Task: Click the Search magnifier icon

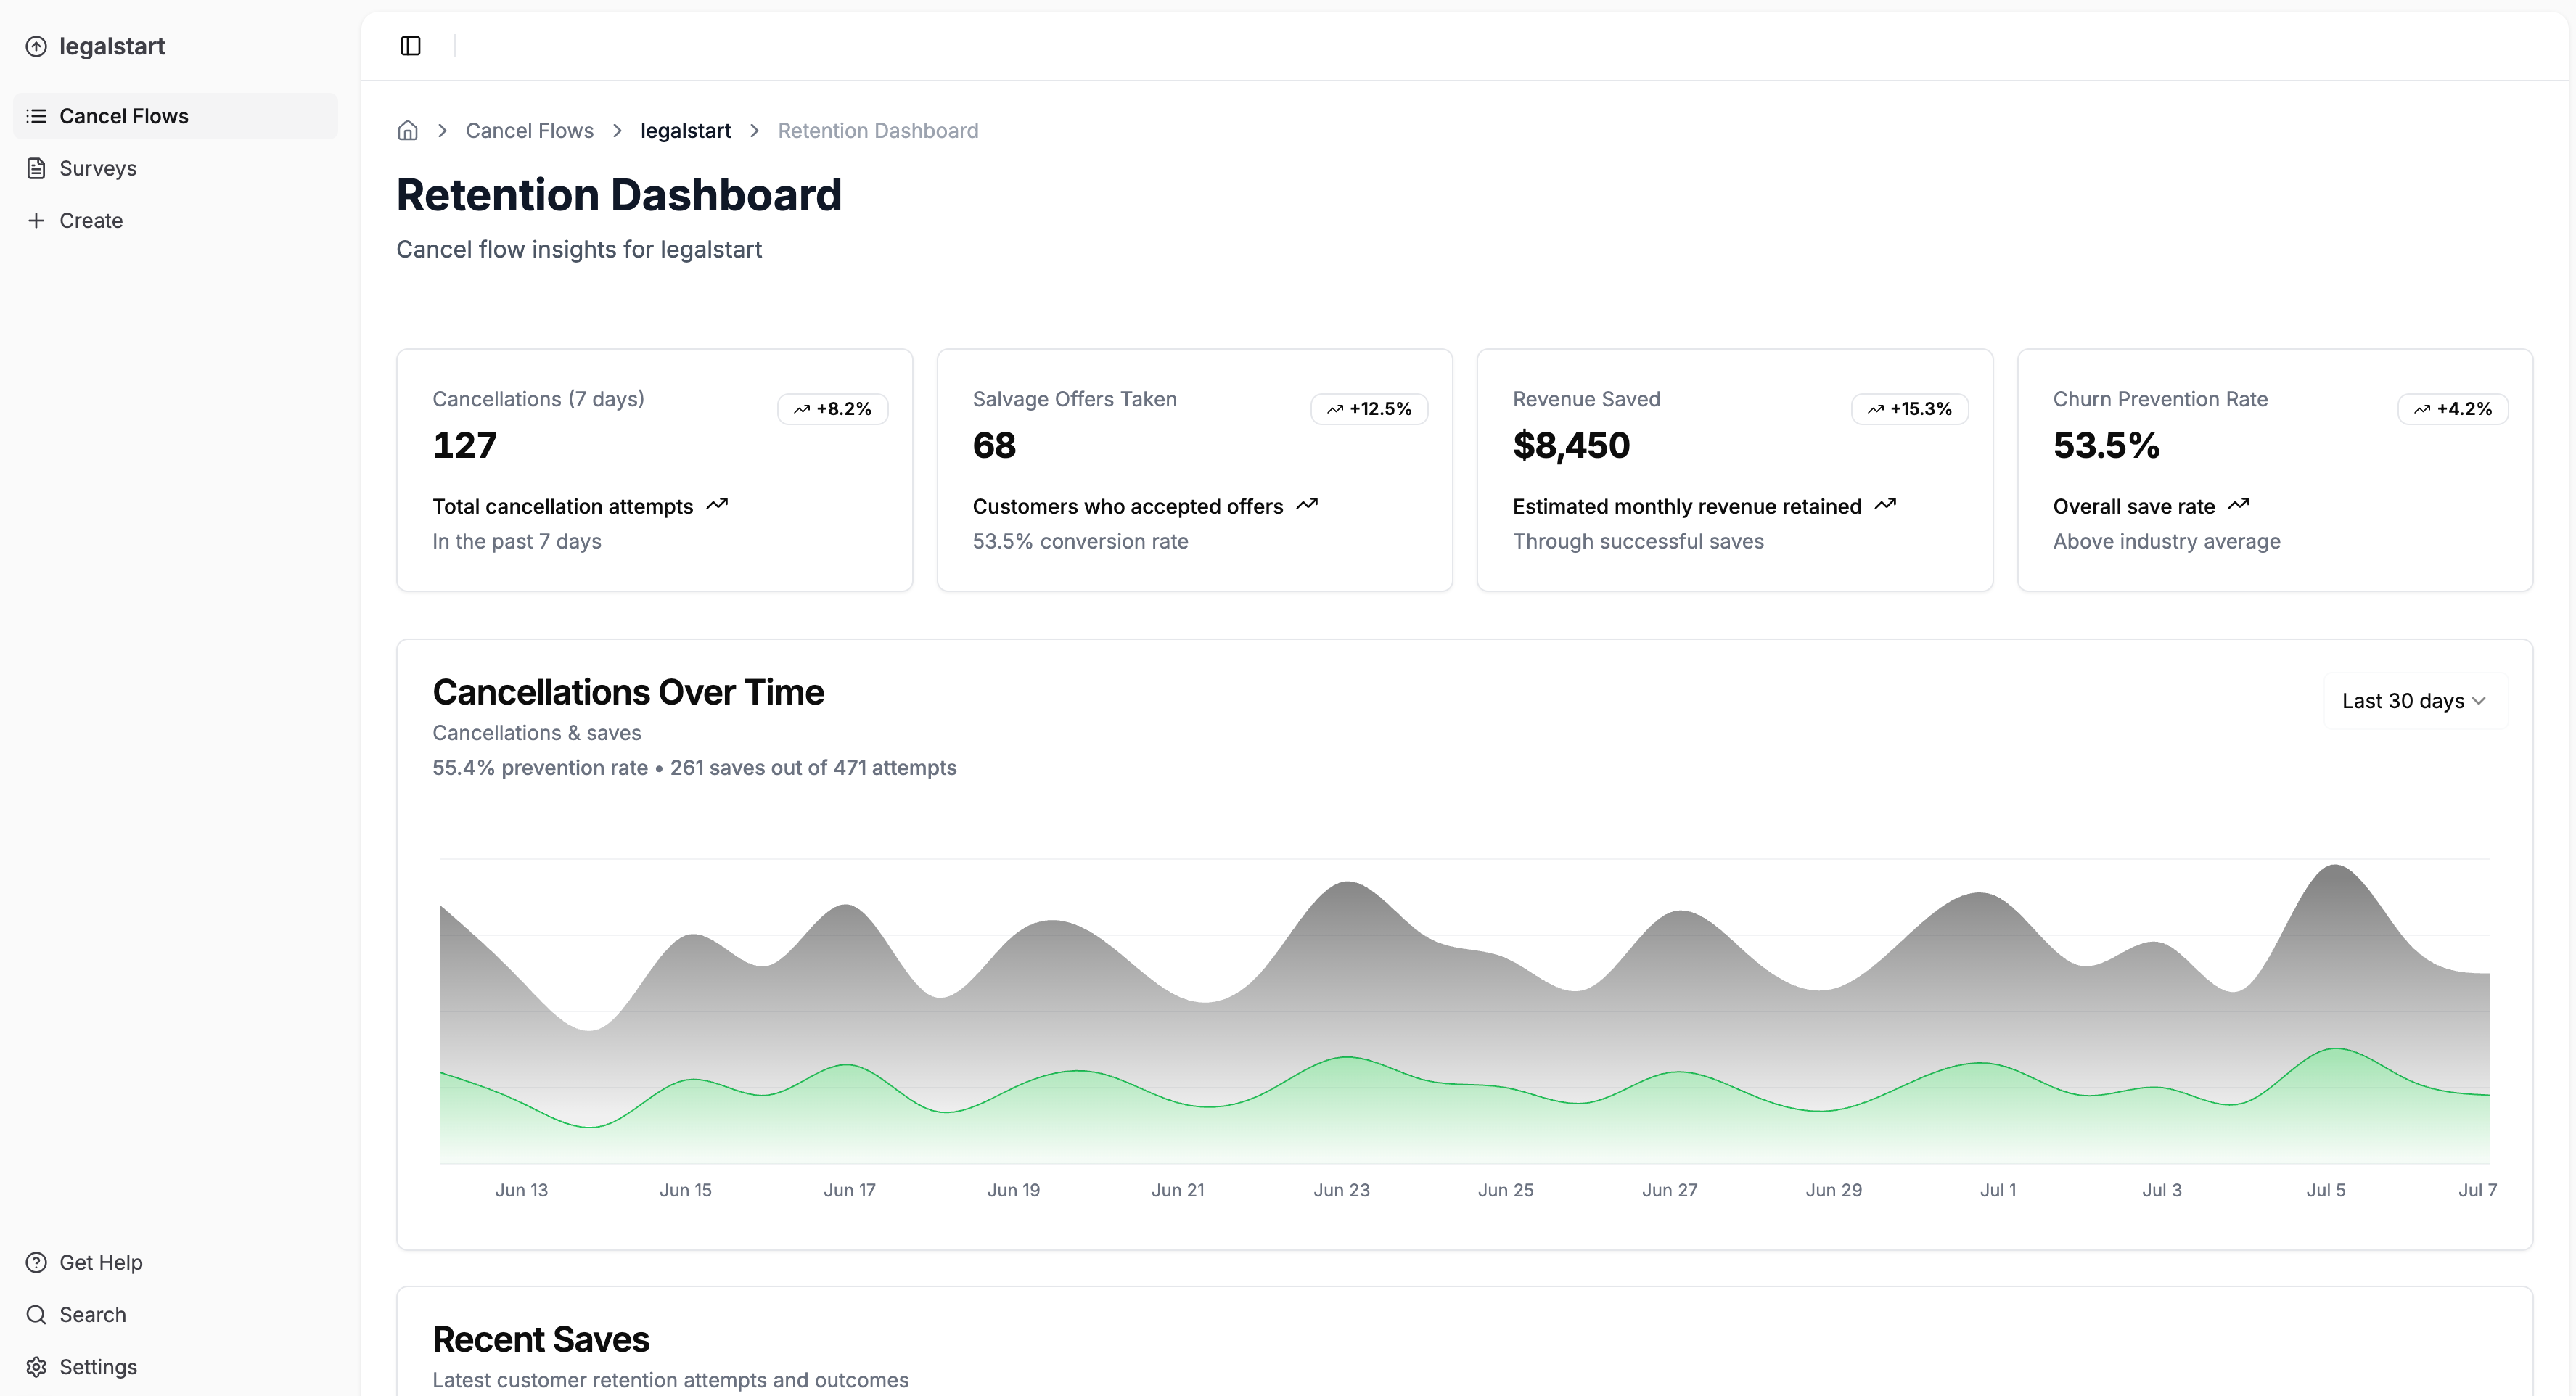Action: (x=36, y=1314)
